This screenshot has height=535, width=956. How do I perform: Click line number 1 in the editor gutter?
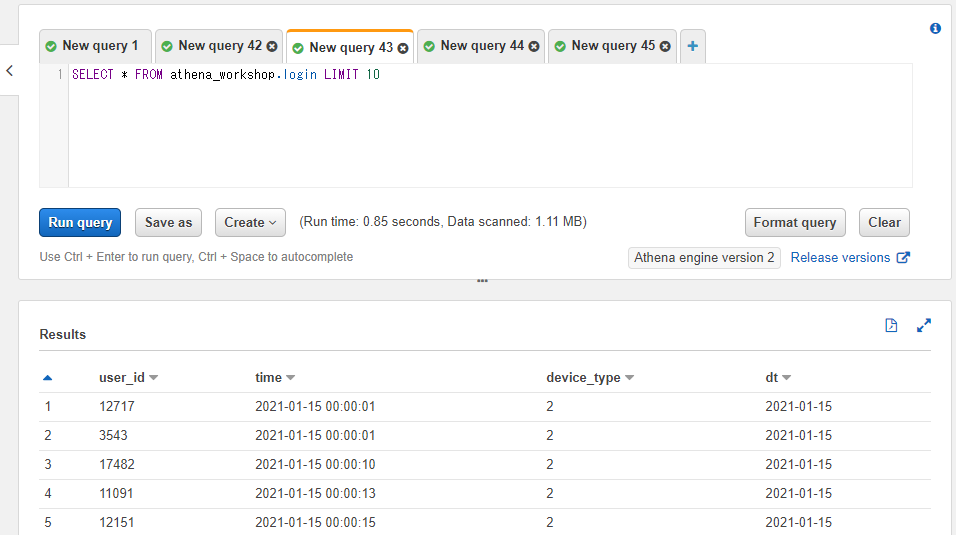pyautogui.click(x=60, y=74)
